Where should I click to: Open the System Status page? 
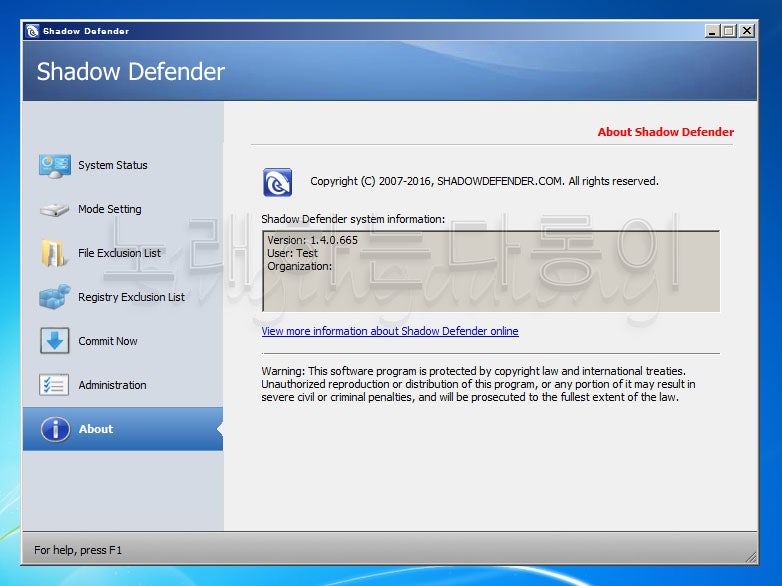pyautogui.click(x=113, y=165)
